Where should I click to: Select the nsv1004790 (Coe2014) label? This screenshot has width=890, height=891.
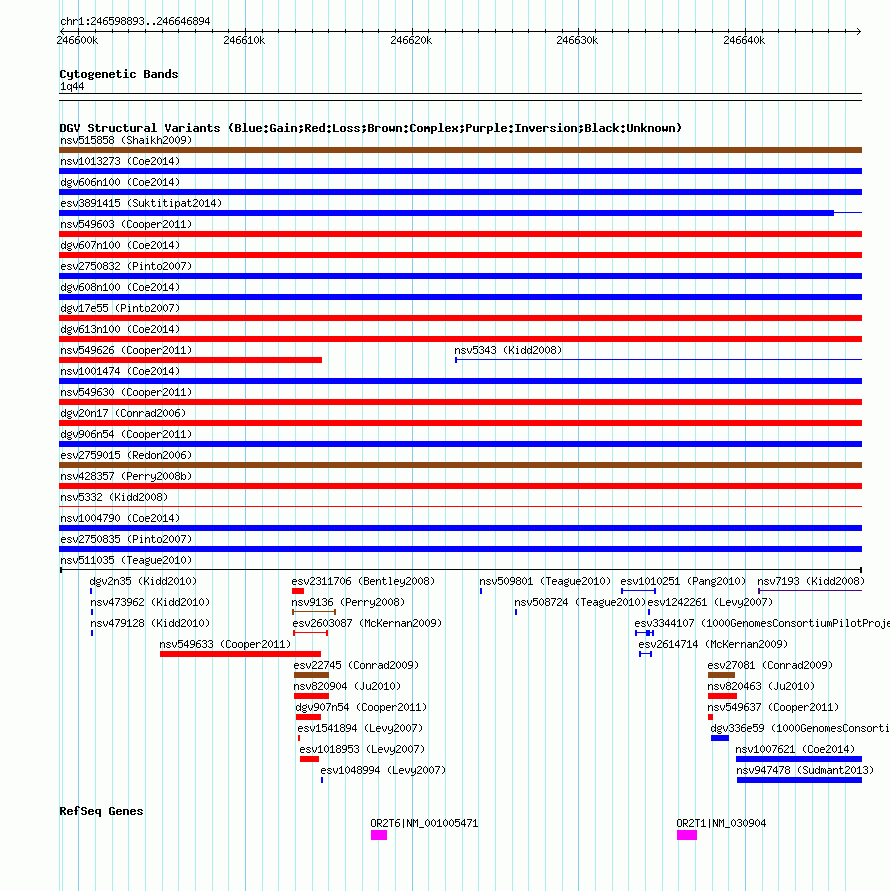point(120,519)
